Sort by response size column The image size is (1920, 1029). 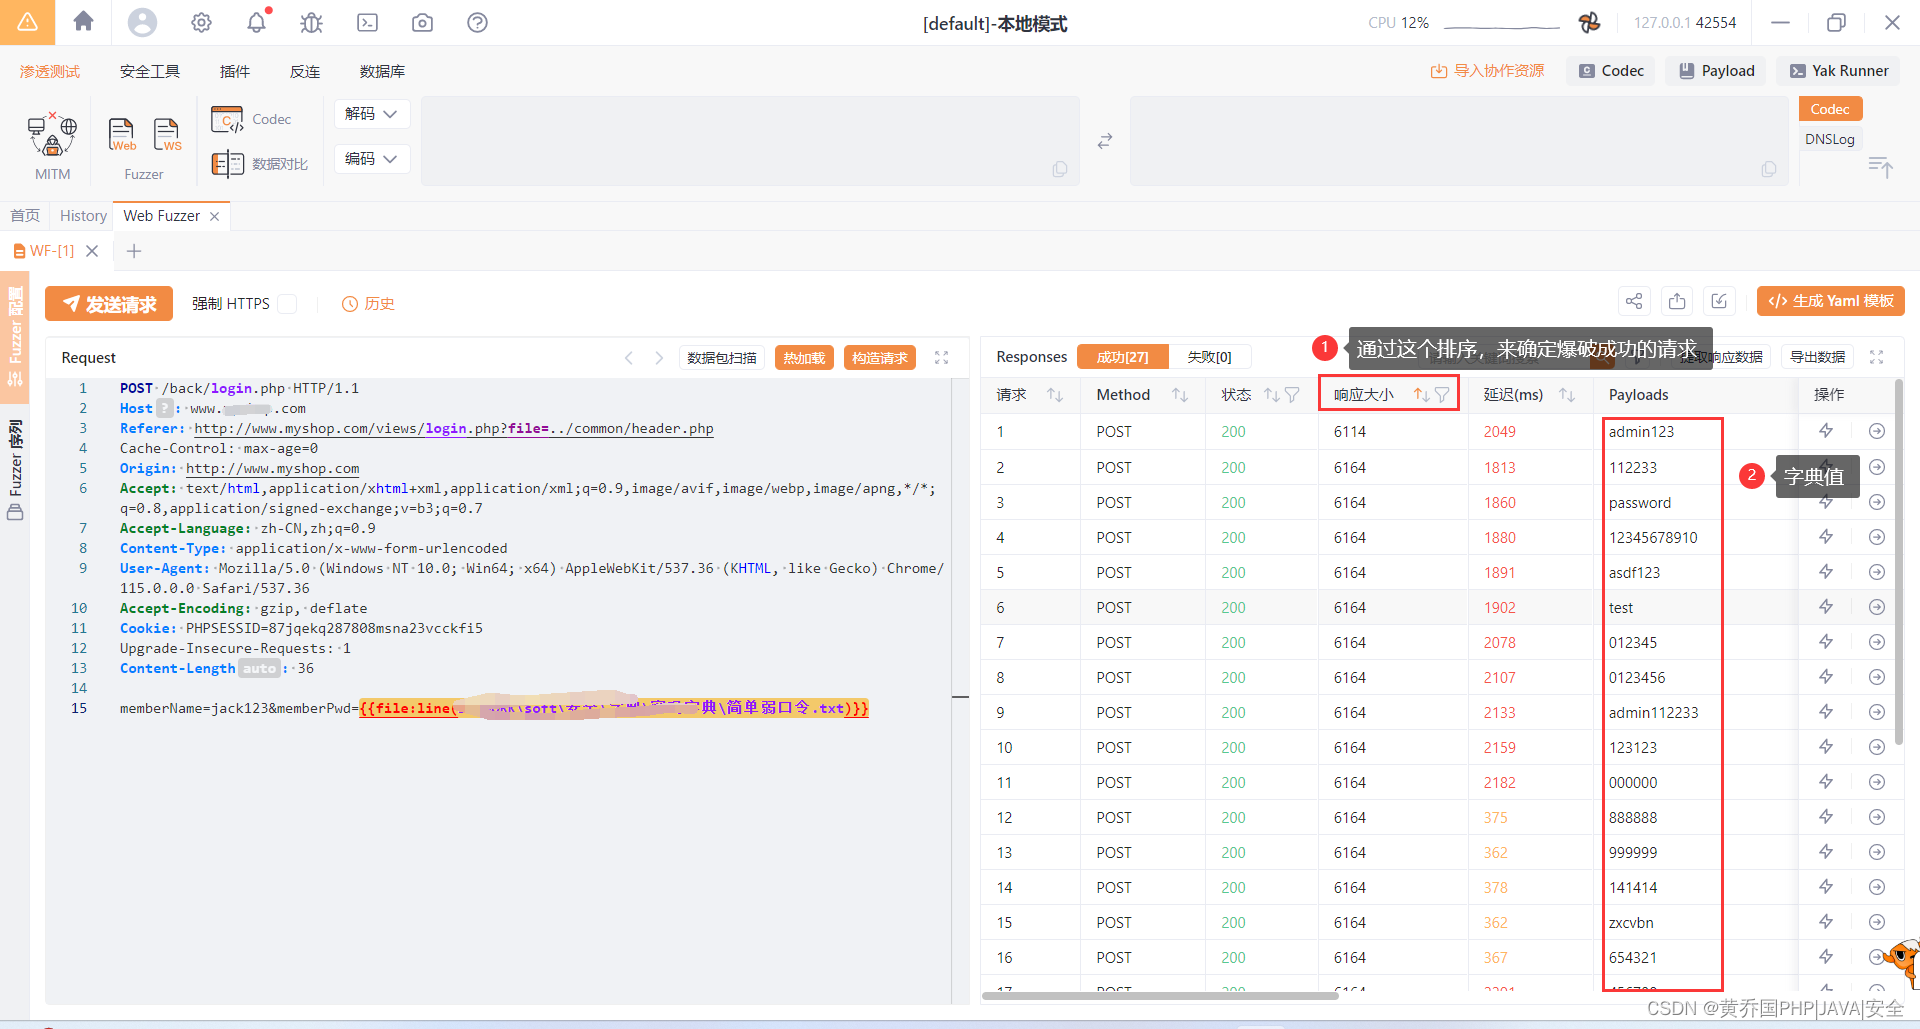click(x=1421, y=395)
